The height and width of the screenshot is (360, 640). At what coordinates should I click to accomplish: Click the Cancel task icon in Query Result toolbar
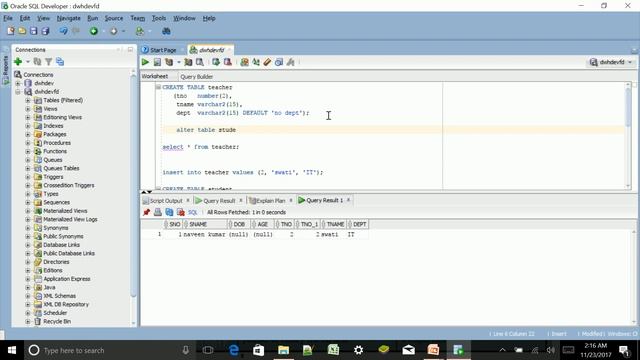point(181,212)
